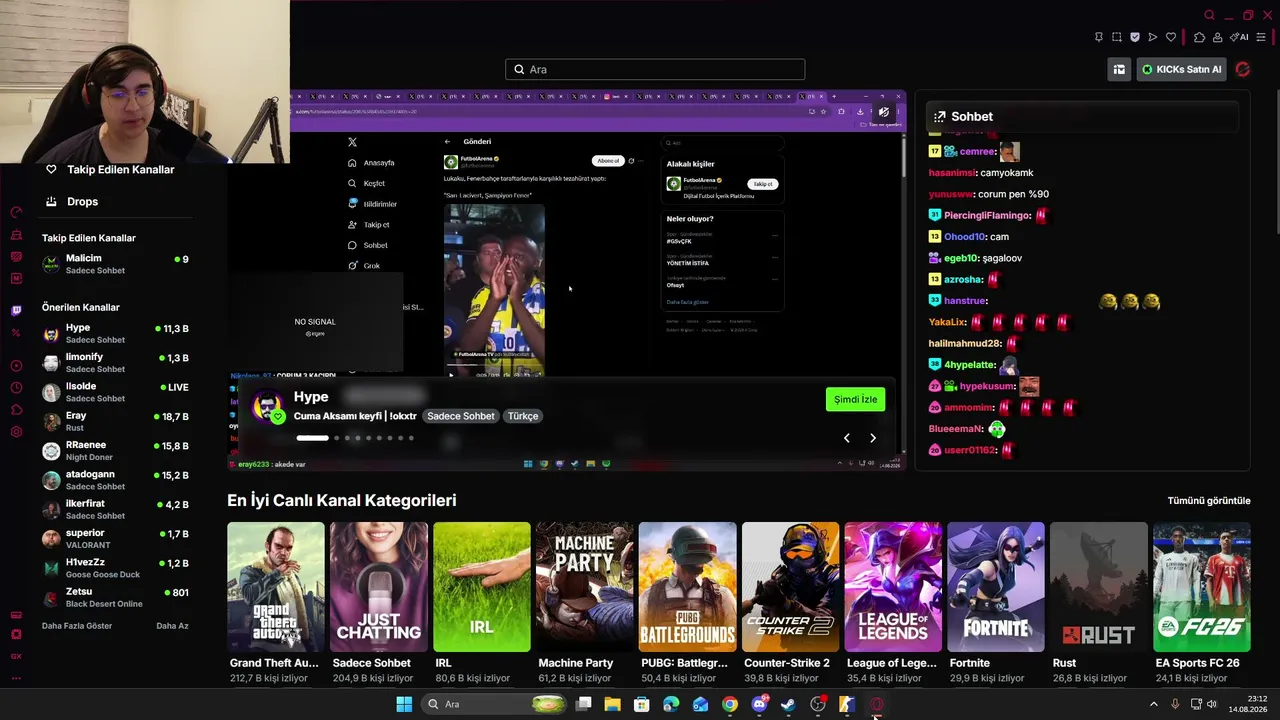The width and height of the screenshot is (1280, 720).
Task: Open Steam from the taskbar
Action: tap(788, 704)
